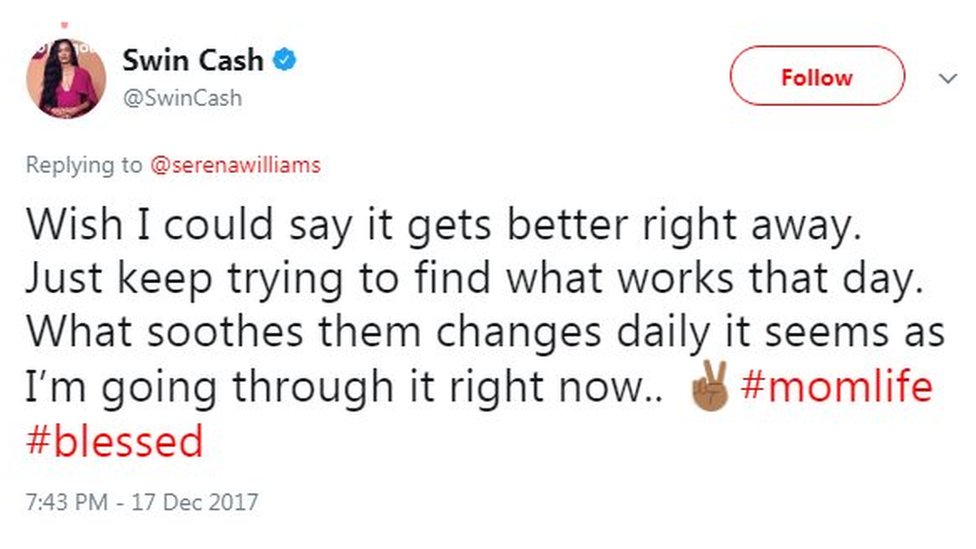
Task: Click the tweet line starting 'Wish I could say'
Action: [x=443, y=226]
